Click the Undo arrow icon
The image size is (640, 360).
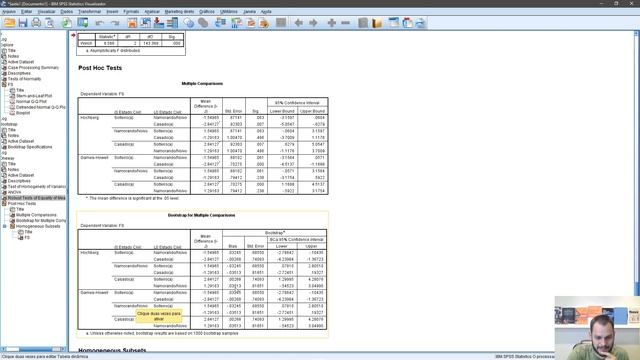click(x=100, y=23)
